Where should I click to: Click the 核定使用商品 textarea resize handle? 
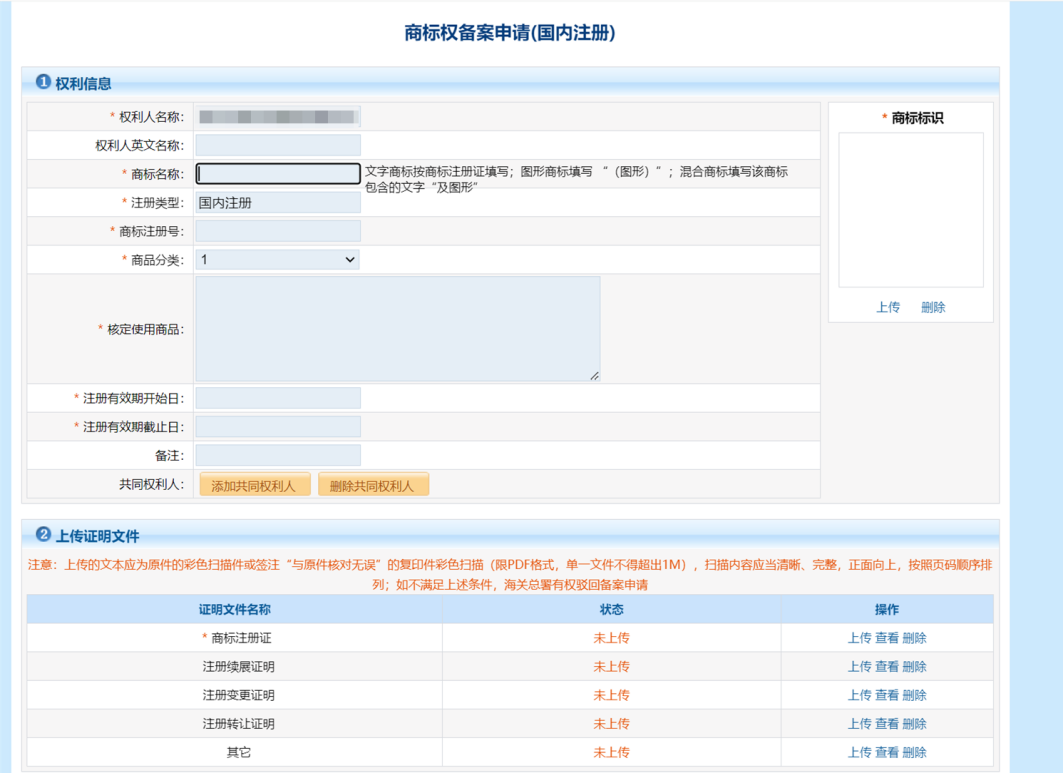point(595,376)
